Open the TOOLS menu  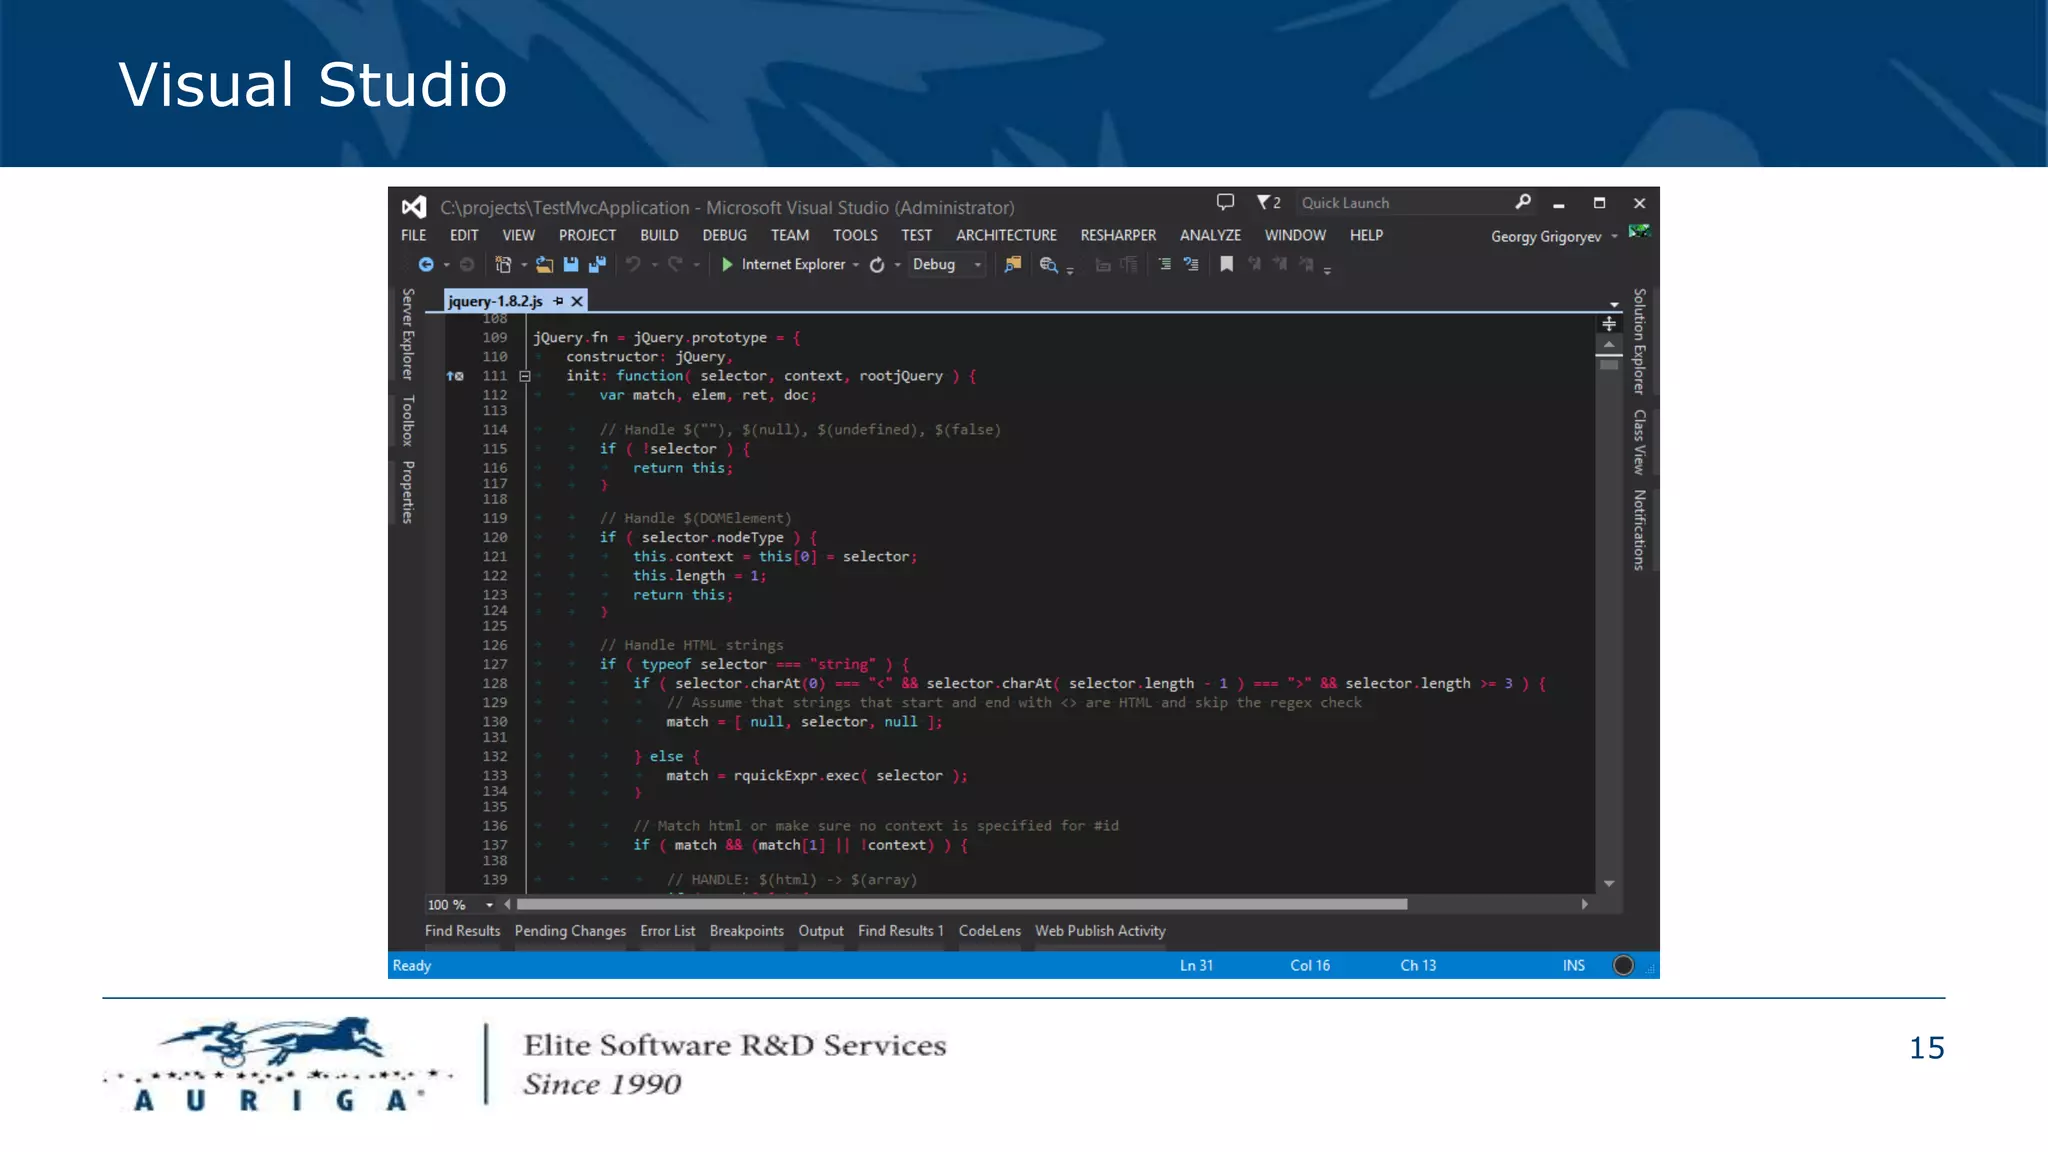click(855, 235)
